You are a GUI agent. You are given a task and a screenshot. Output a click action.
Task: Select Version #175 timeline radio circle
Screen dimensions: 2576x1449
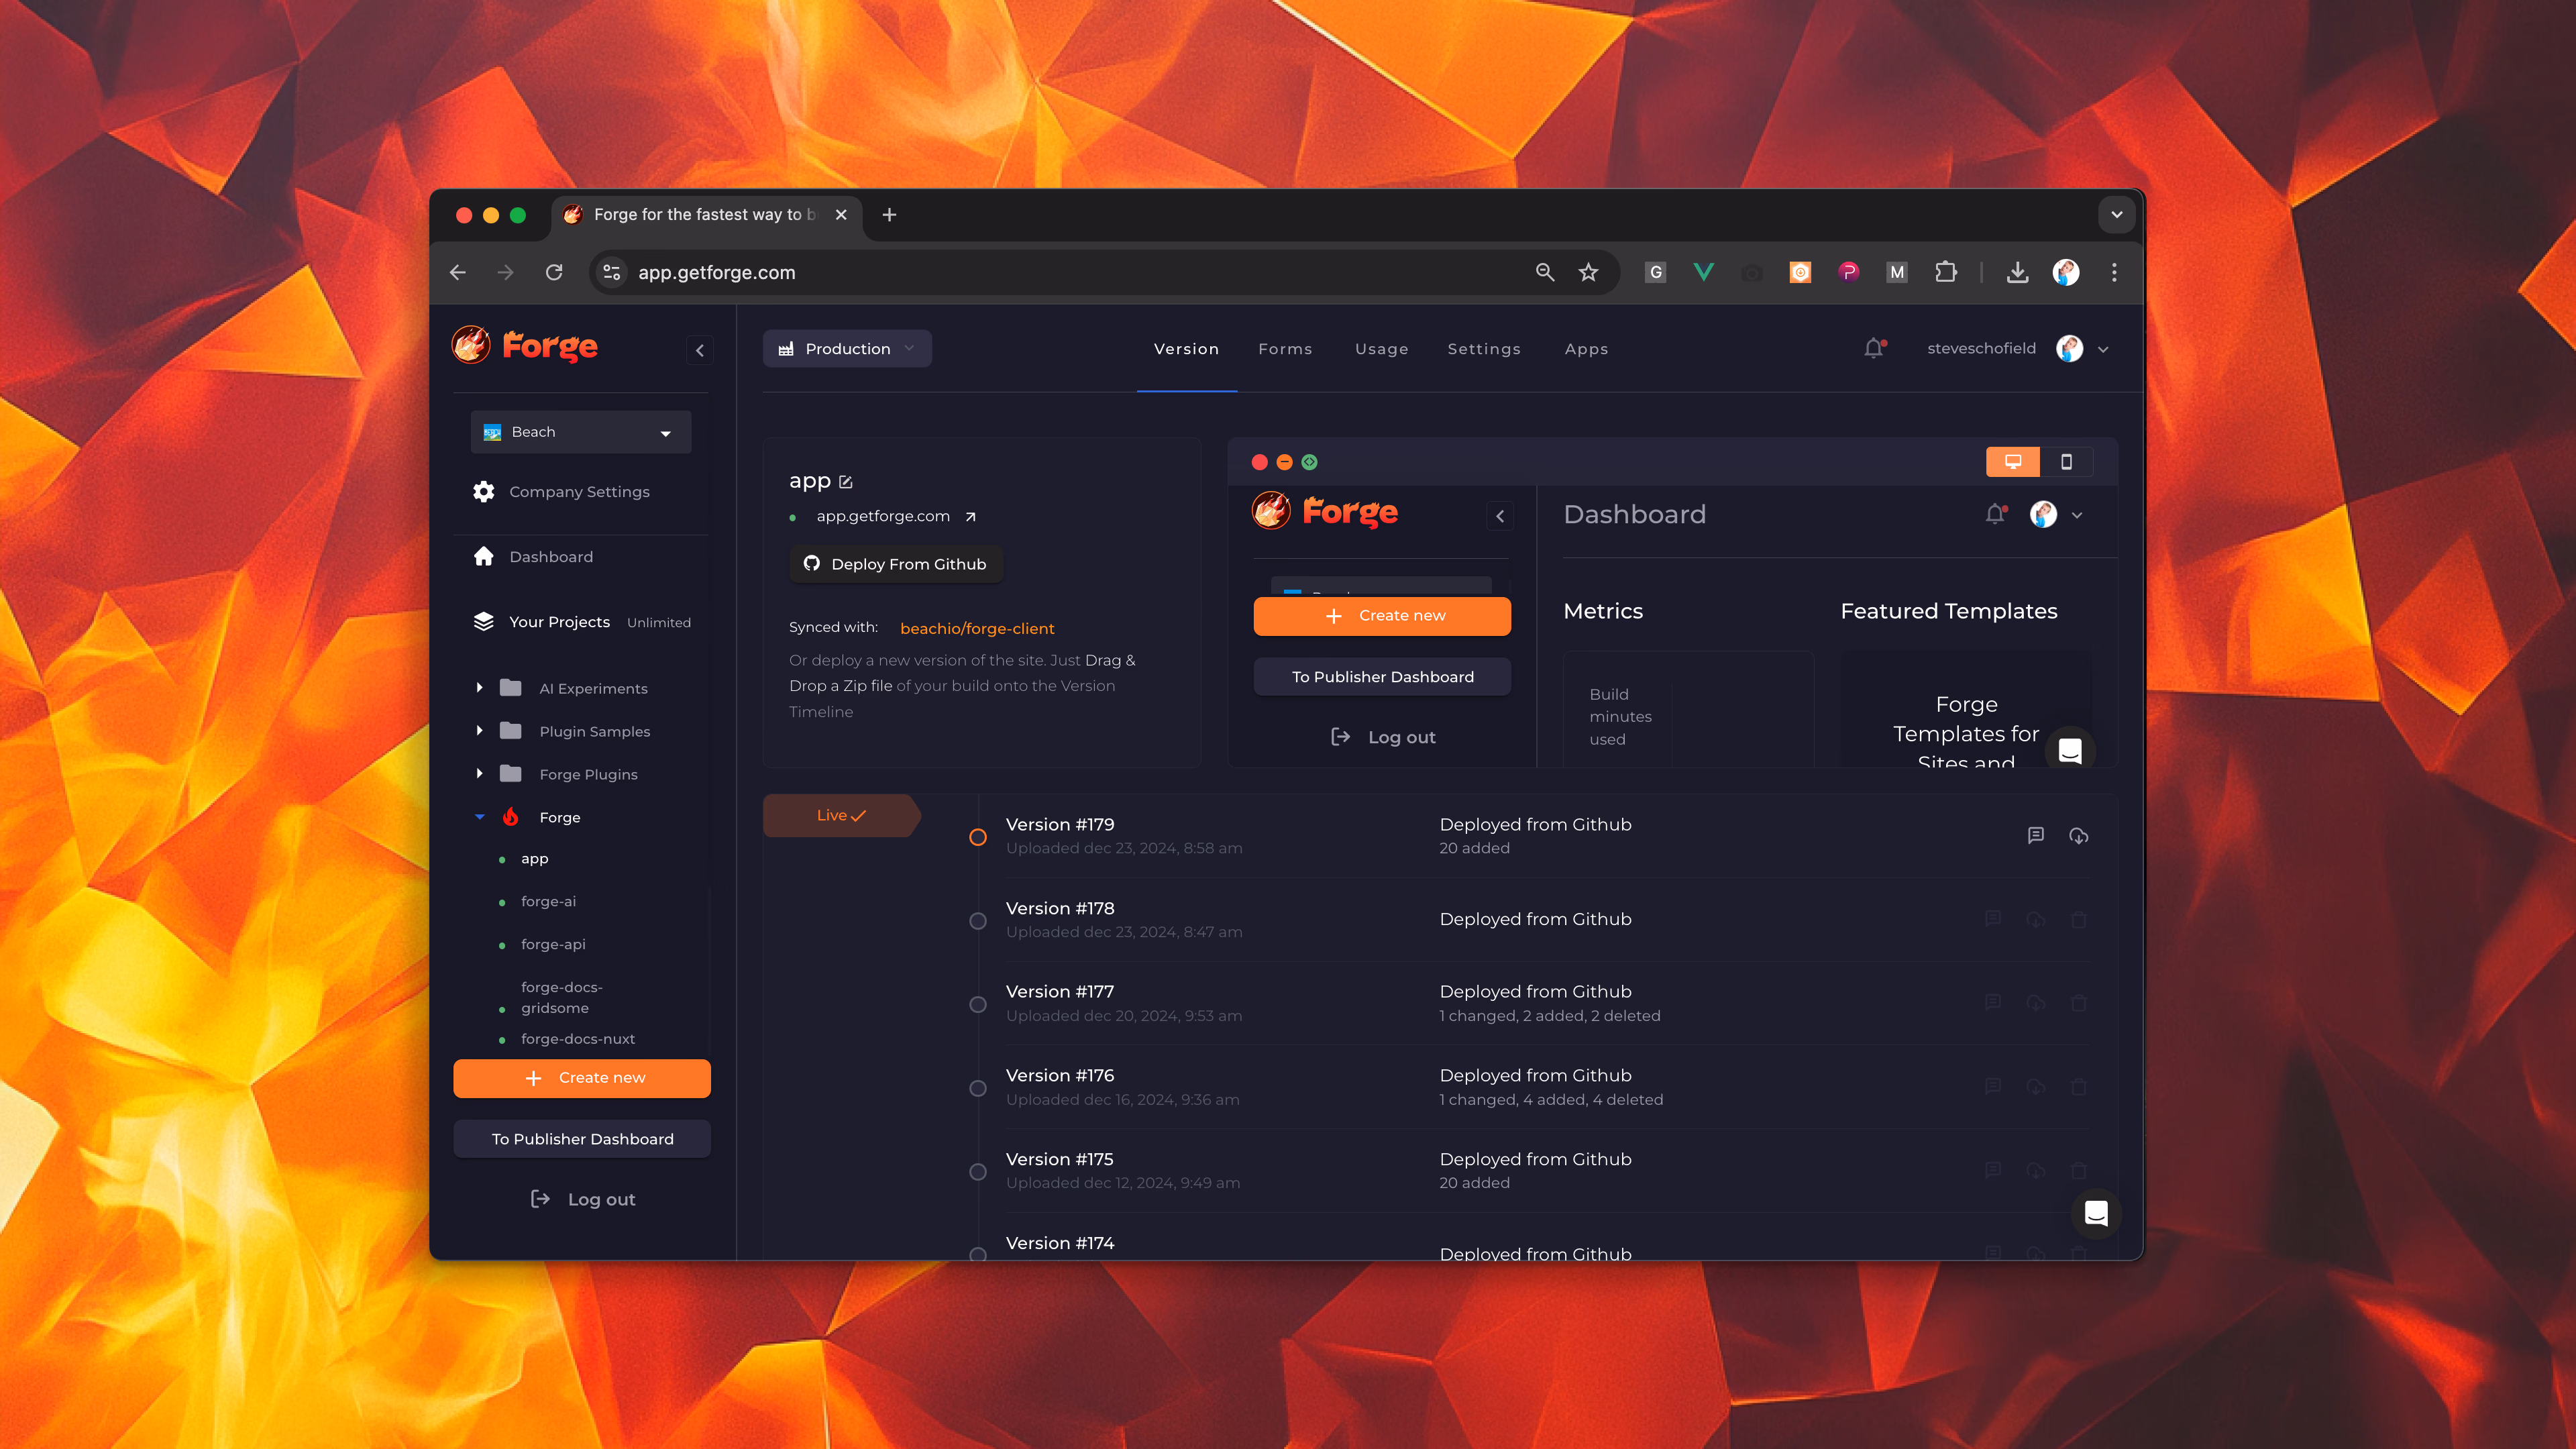point(978,1172)
